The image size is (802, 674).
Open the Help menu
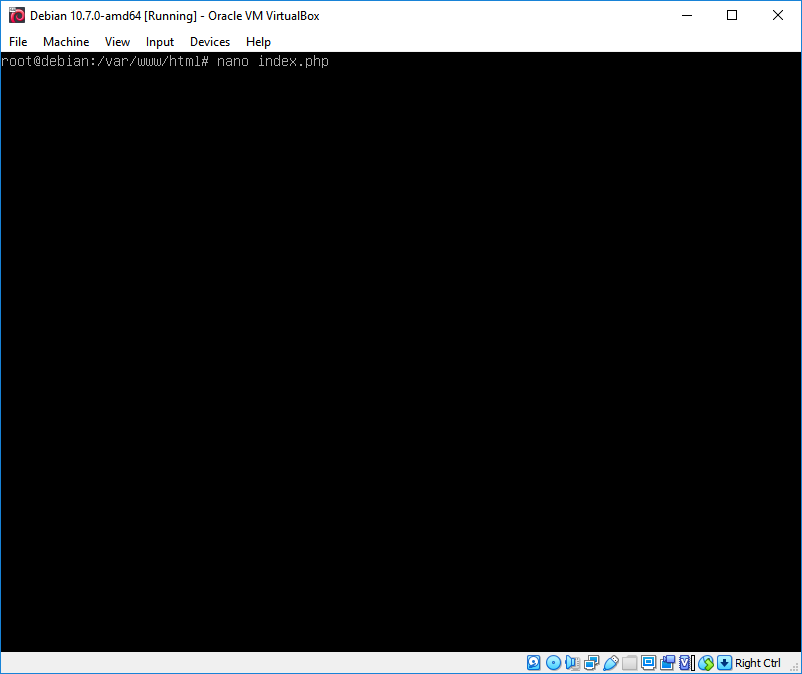pyautogui.click(x=258, y=42)
